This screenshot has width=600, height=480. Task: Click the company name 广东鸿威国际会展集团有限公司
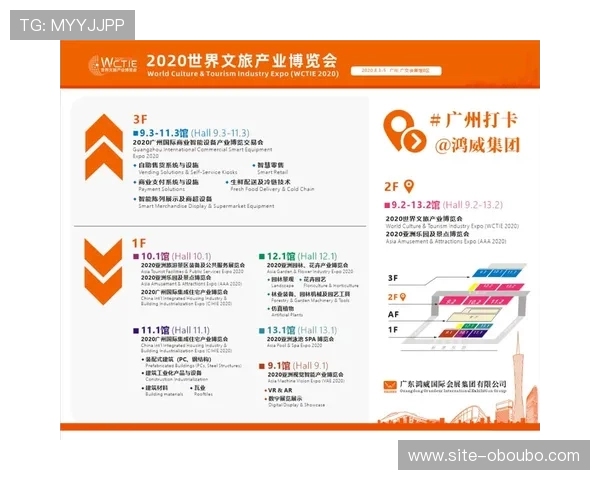[x=453, y=384]
